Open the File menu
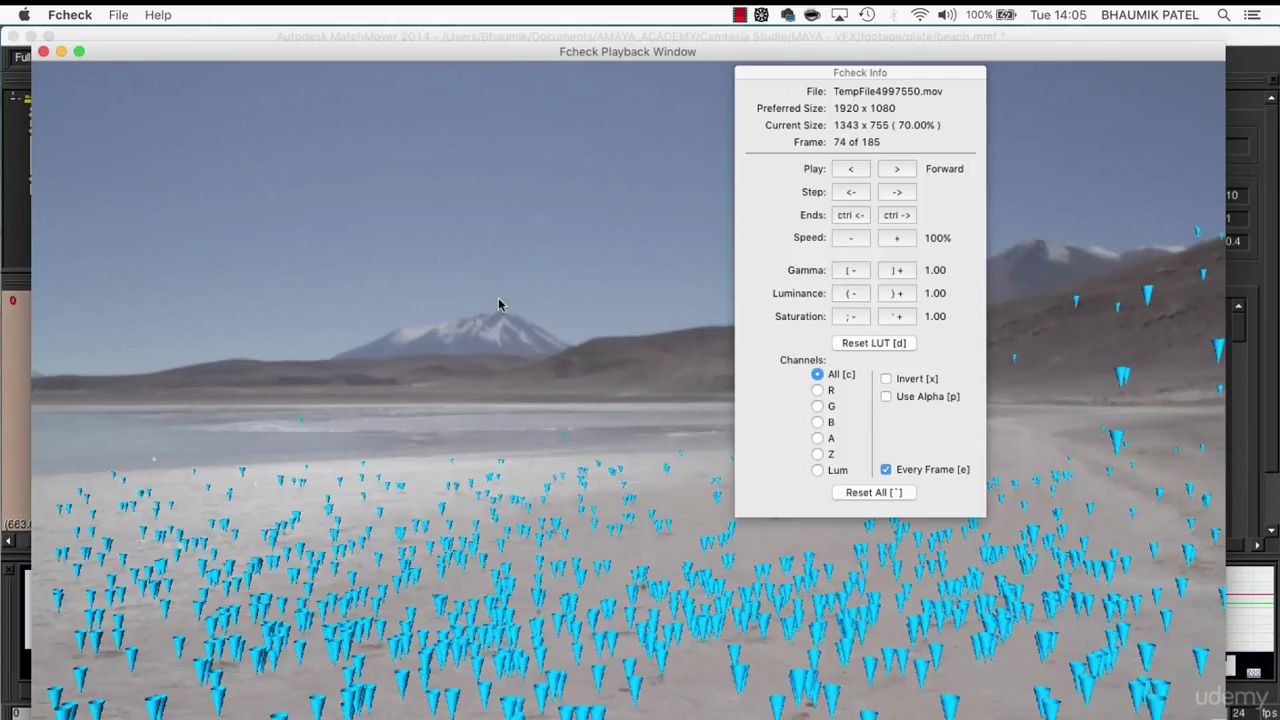The width and height of the screenshot is (1280, 720). 118,14
